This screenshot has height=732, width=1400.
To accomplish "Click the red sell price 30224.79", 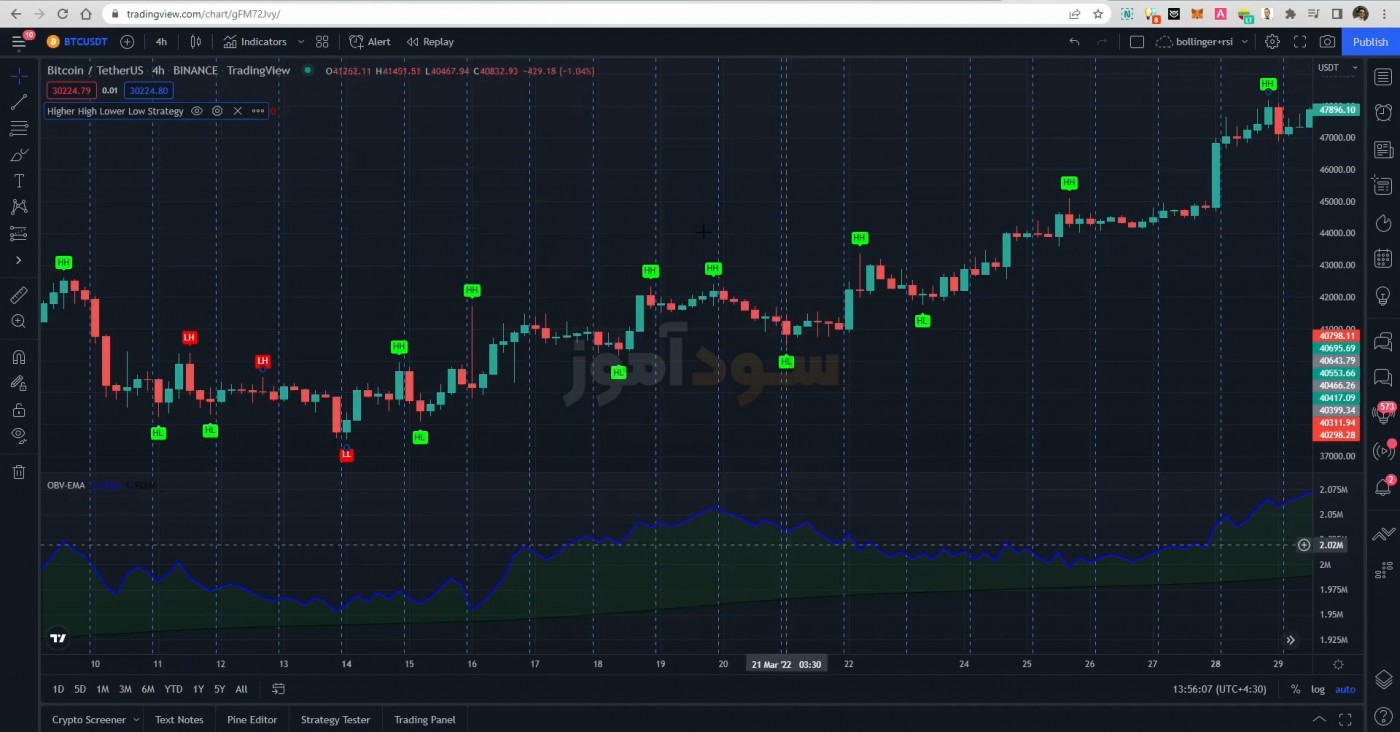I will [71, 91].
